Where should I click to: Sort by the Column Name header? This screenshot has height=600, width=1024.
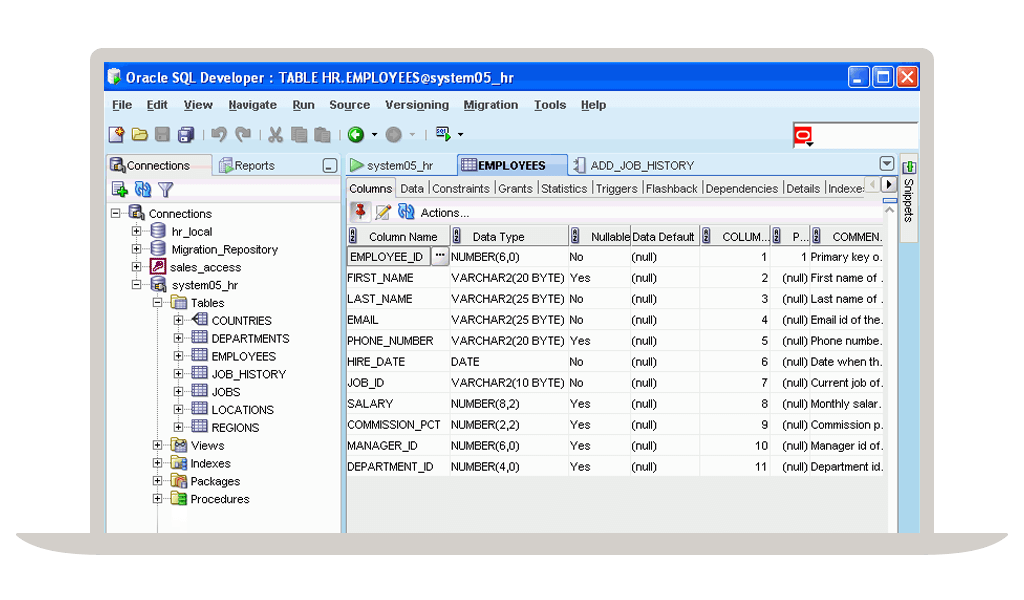pyautogui.click(x=398, y=236)
